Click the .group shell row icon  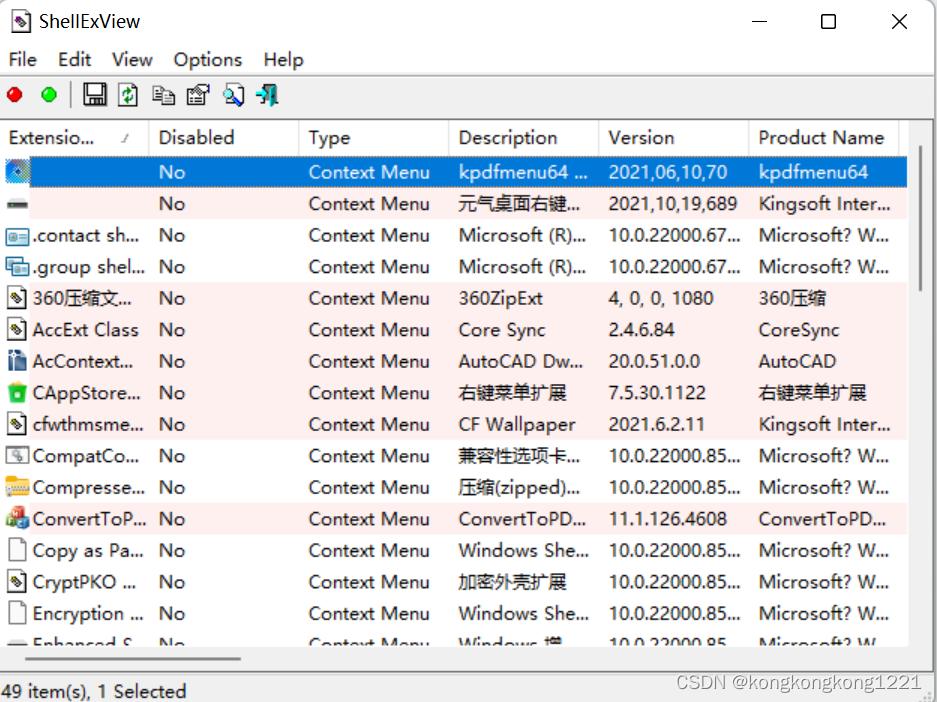tap(17, 267)
